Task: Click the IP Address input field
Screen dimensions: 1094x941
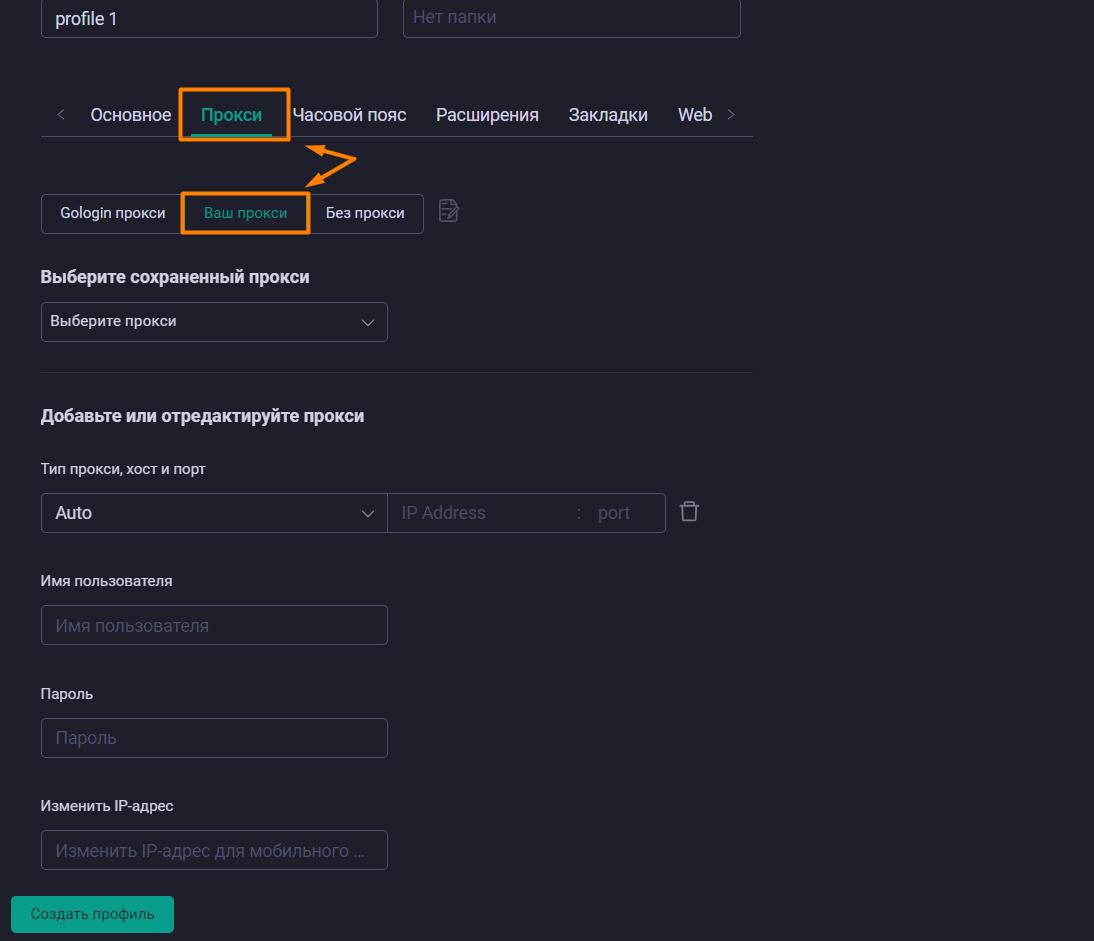Action: (x=480, y=512)
